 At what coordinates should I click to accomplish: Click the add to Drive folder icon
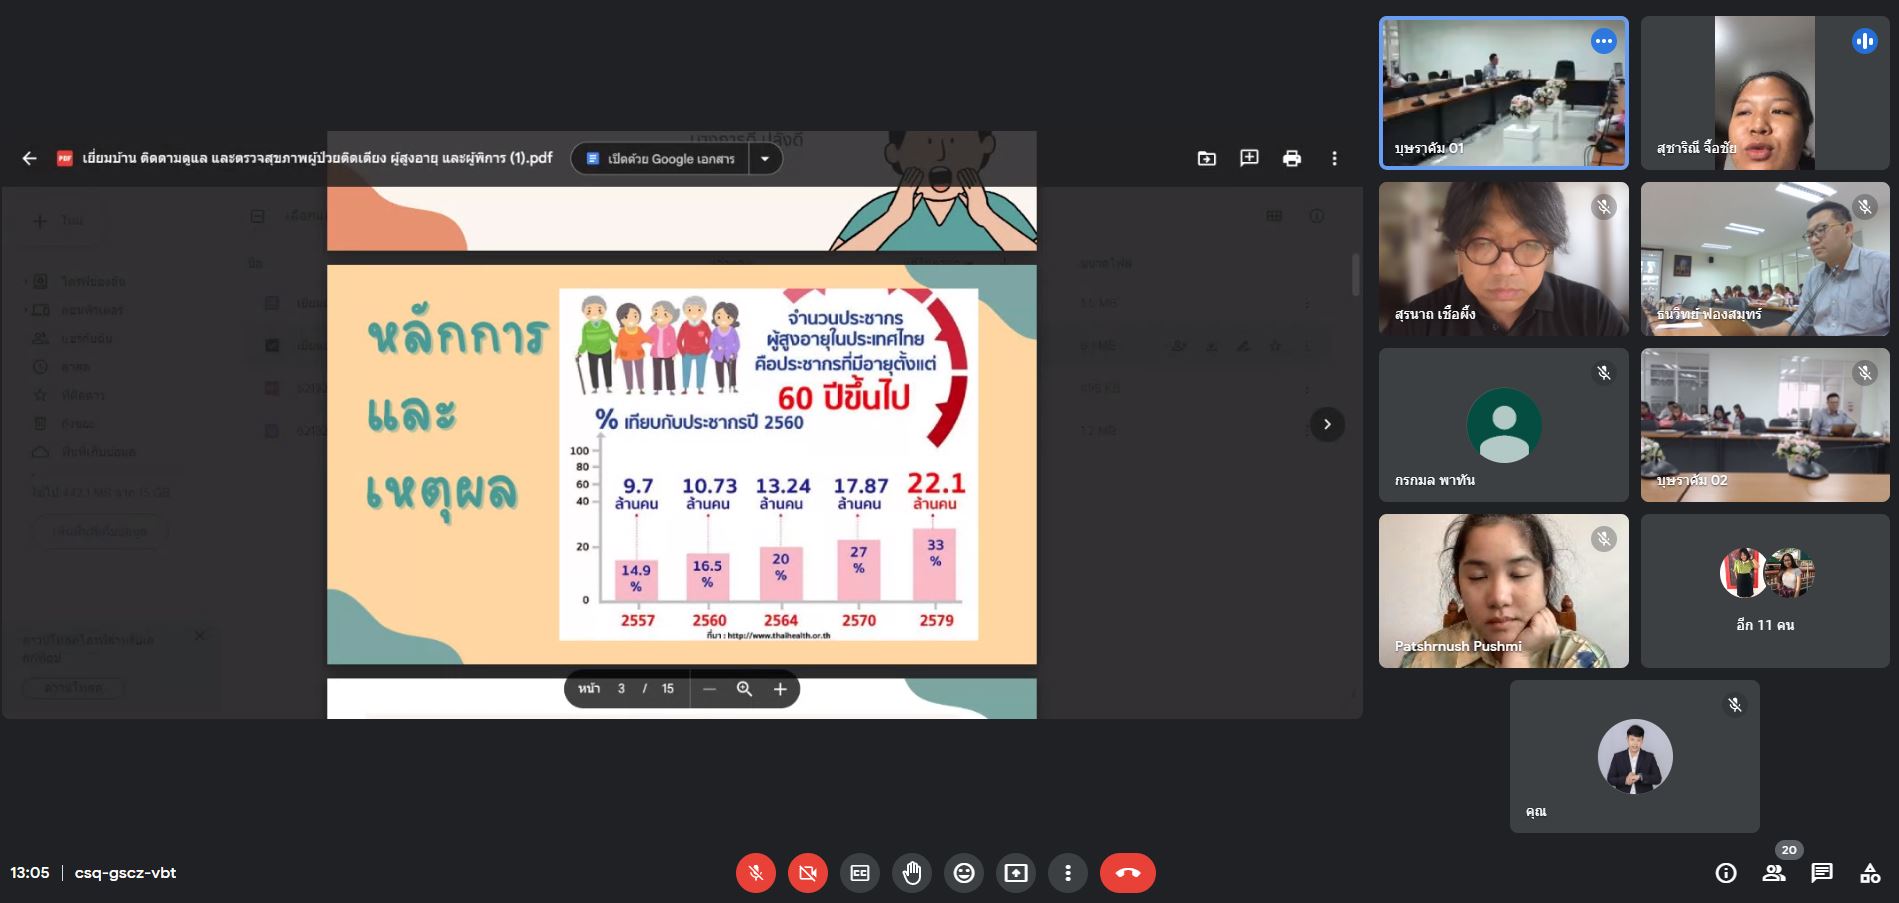(x=1207, y=158)
